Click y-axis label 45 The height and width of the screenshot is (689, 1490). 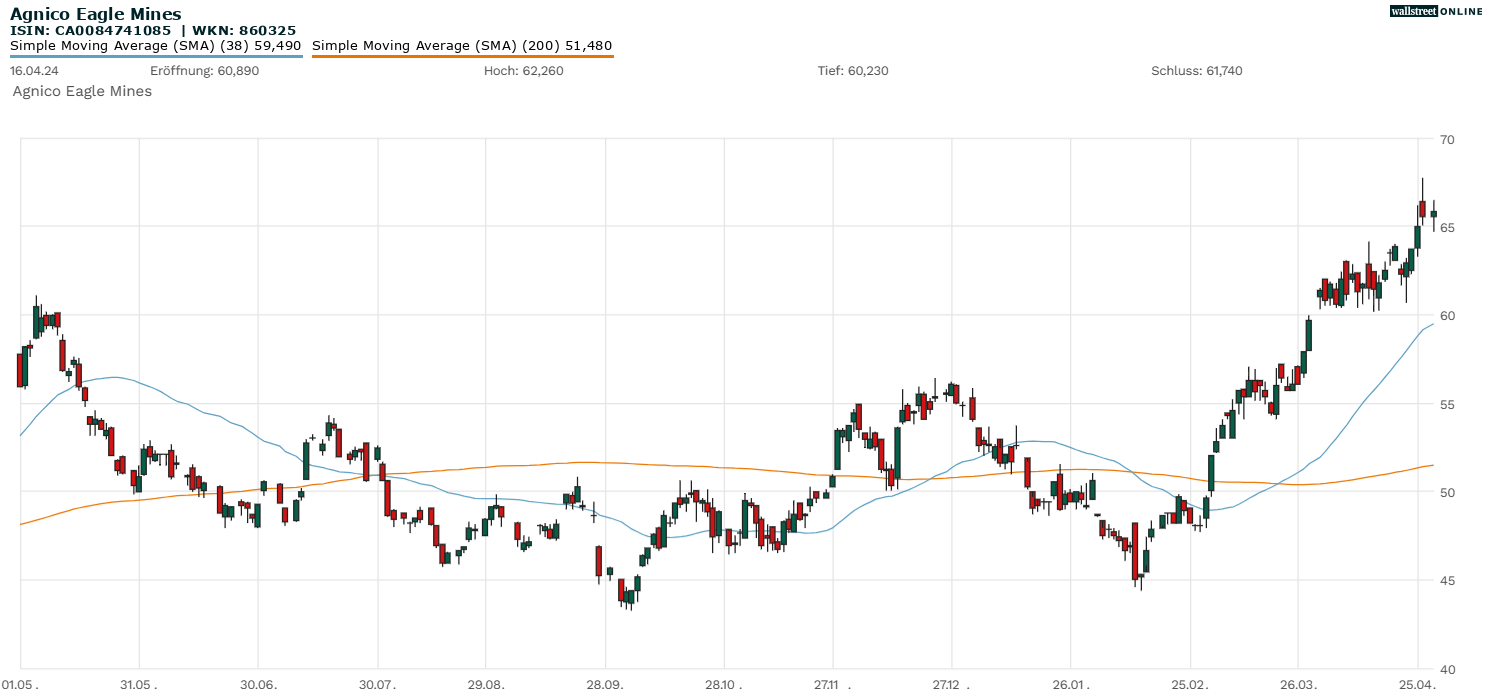tap(1448, 581)
